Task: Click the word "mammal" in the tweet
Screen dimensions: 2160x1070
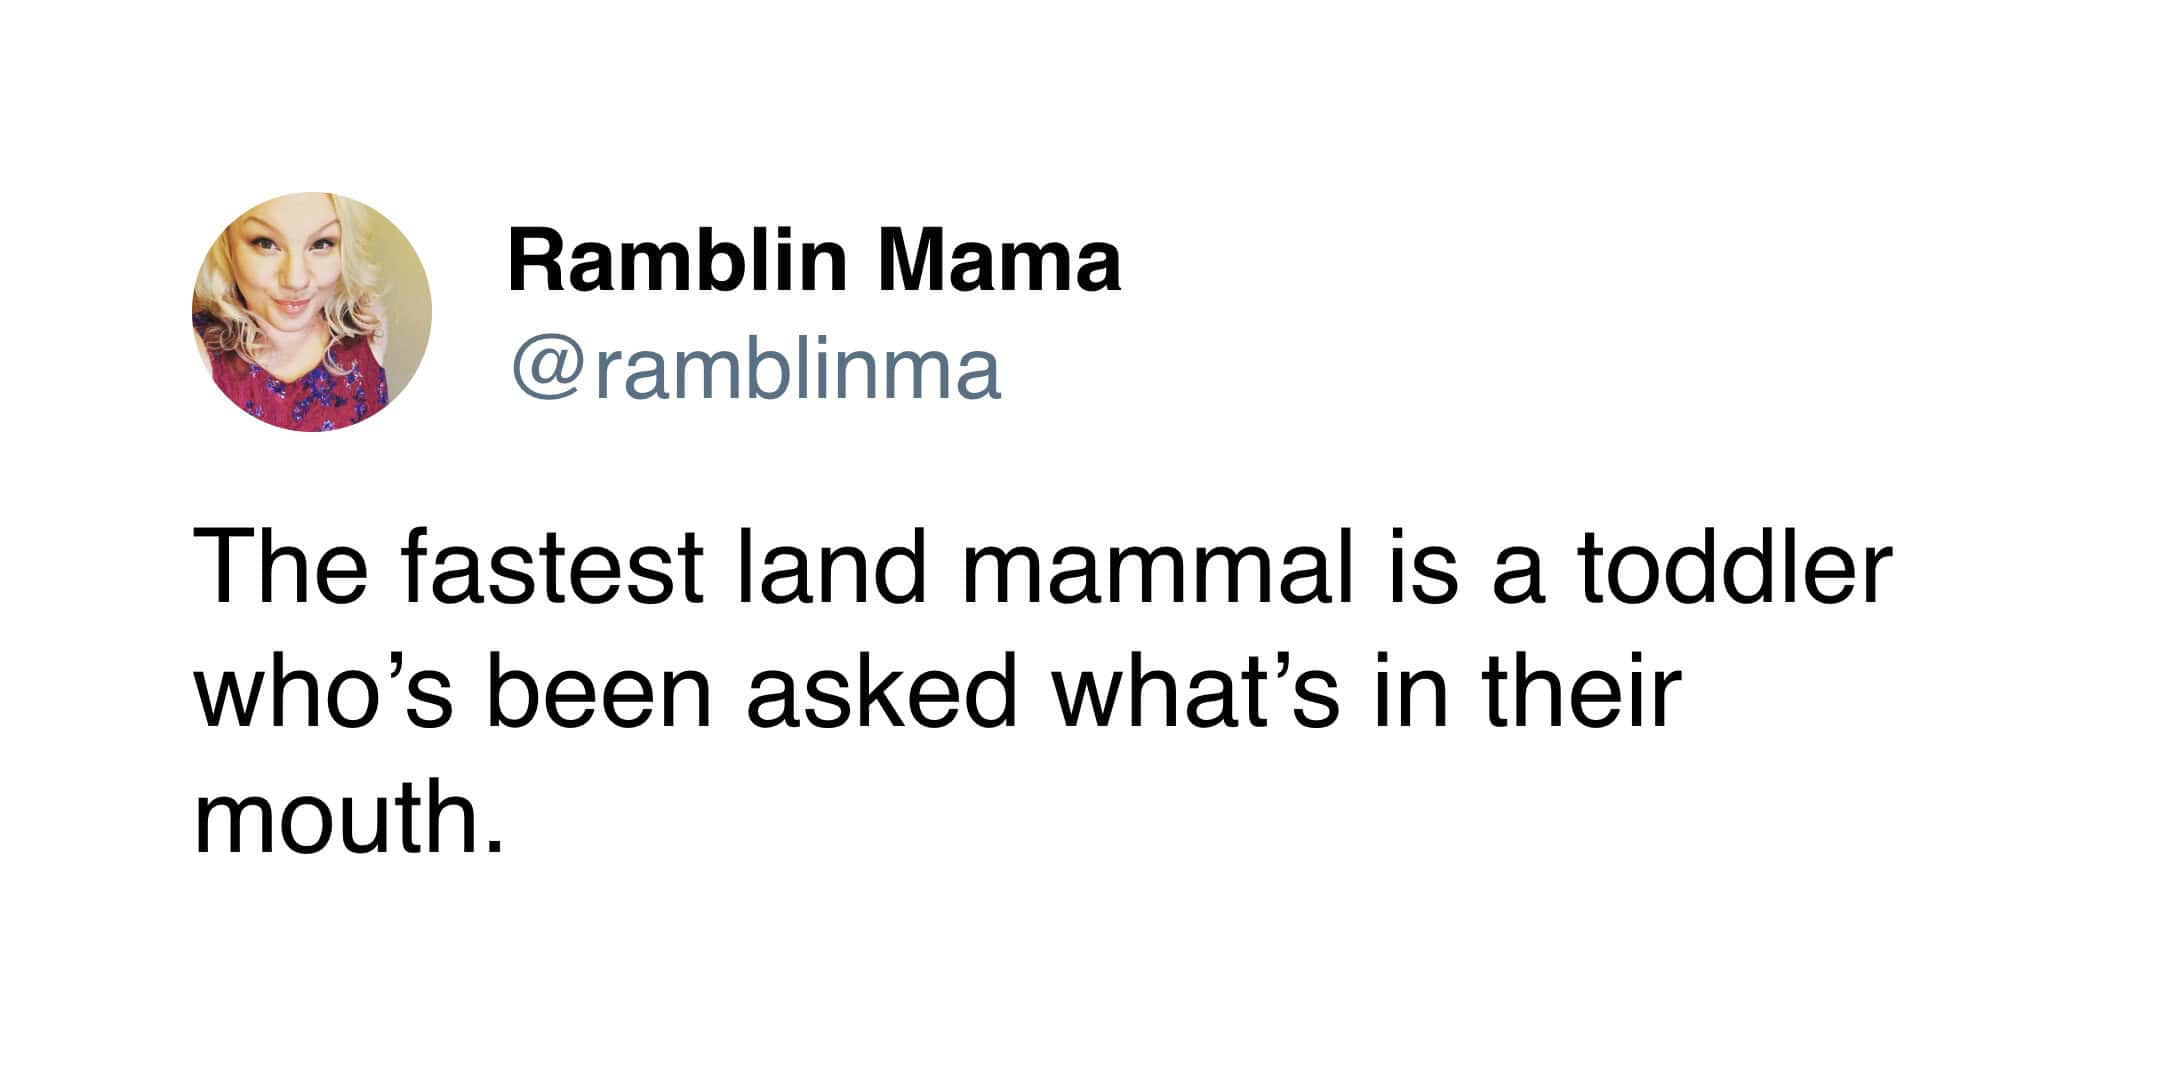Action: point(1157,570)
